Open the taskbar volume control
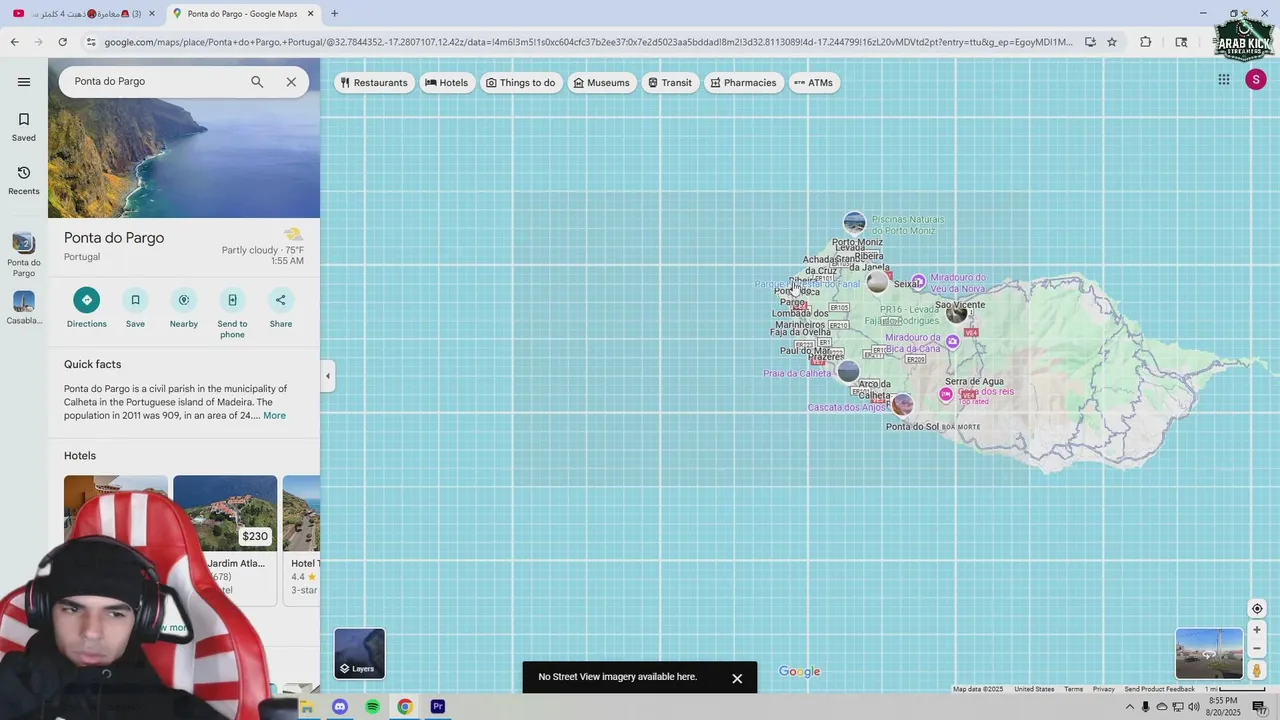This screenshot has height=720, width=1280. click(1194, 707)
